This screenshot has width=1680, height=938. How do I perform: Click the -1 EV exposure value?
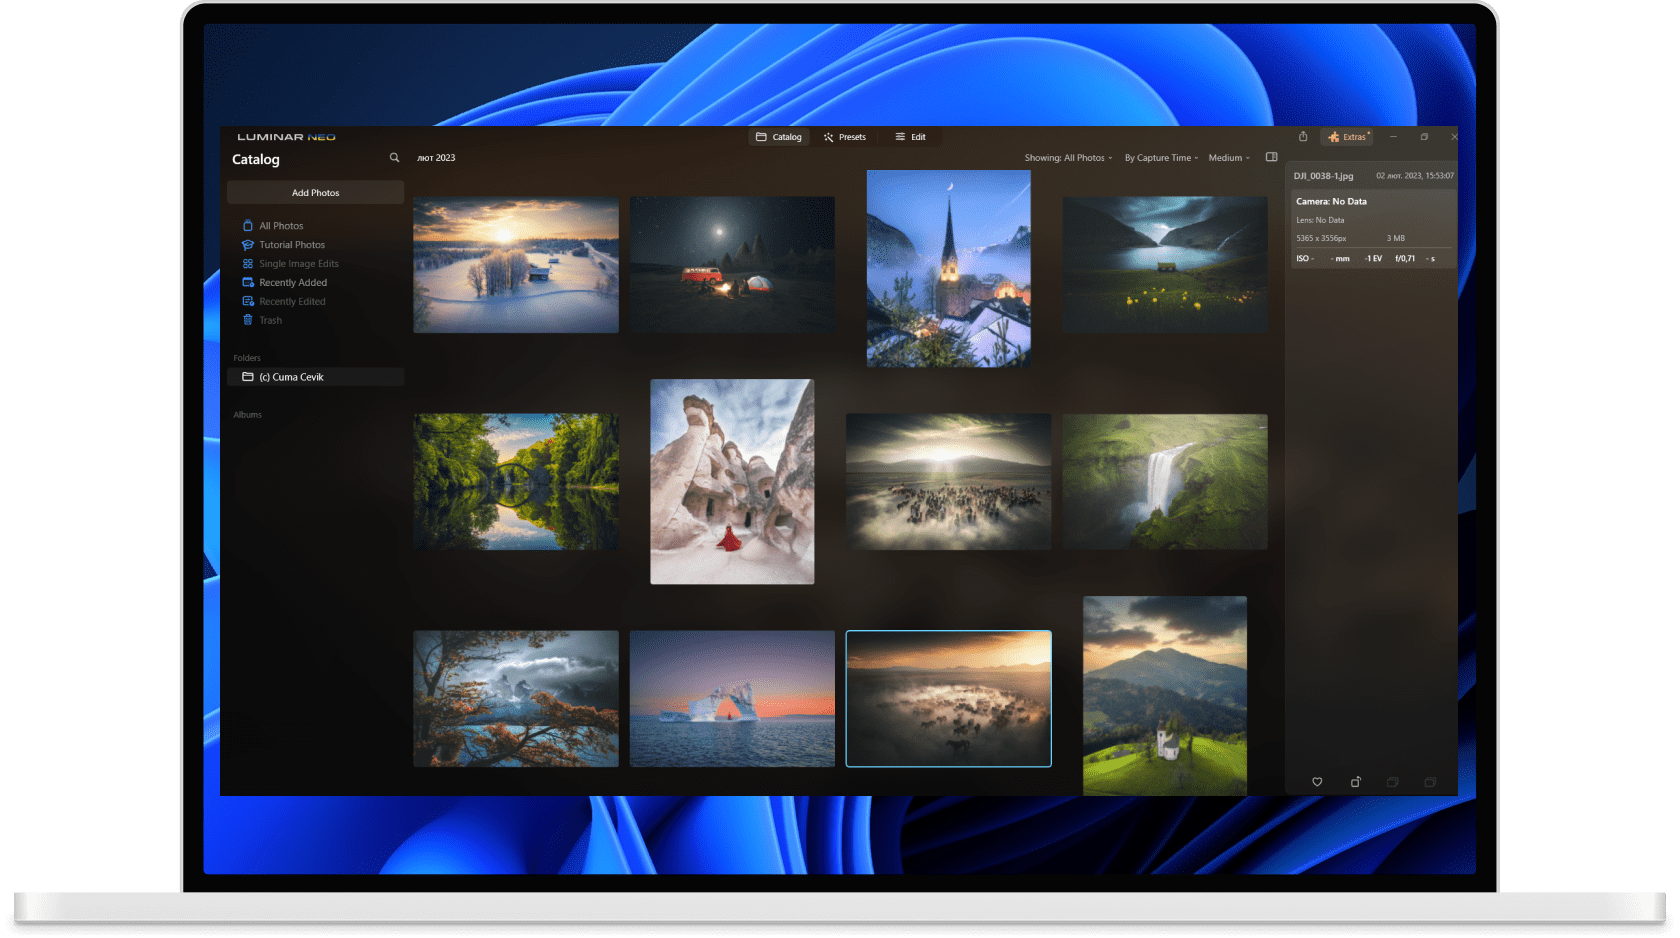click(x=1373, y=259)
